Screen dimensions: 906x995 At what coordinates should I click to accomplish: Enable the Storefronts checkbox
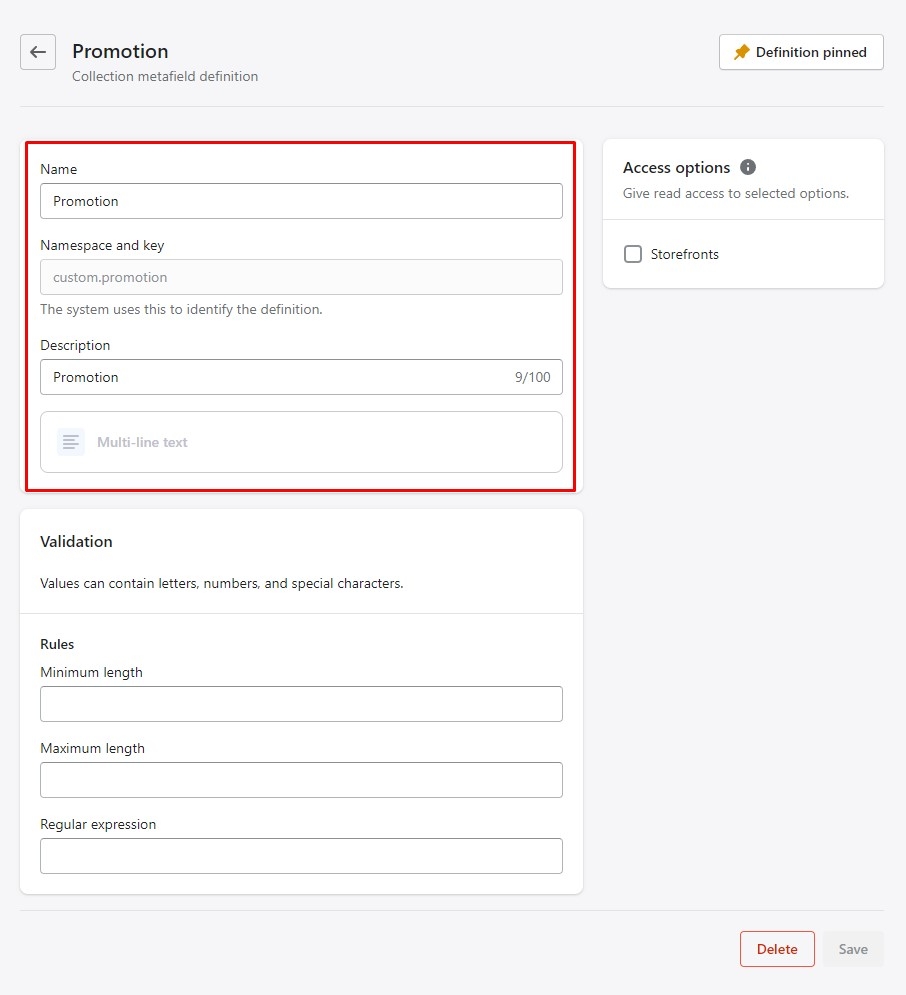pyautogui.click(x=633, y=254)
